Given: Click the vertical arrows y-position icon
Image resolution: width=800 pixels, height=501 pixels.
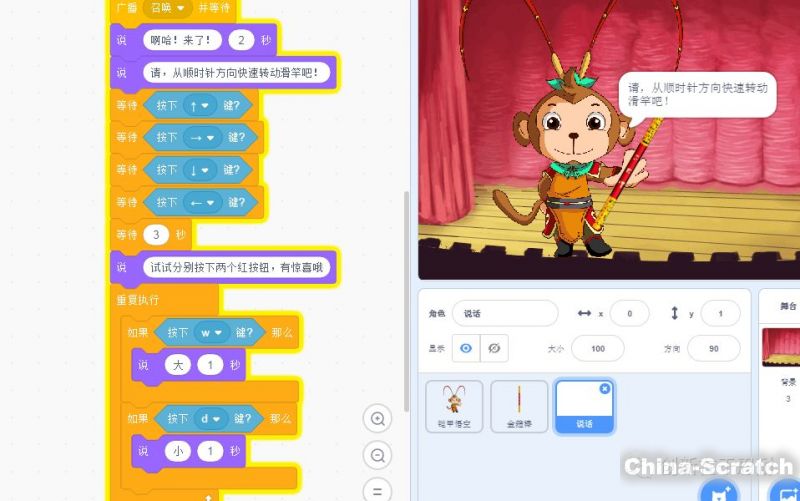Looking at the screenshot, I should click(674, 313).
